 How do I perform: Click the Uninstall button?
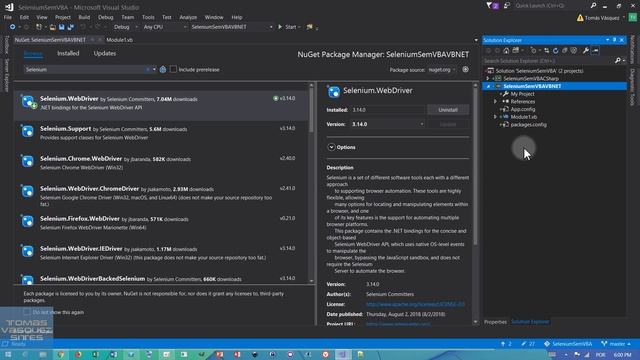(x=448, y=110)
